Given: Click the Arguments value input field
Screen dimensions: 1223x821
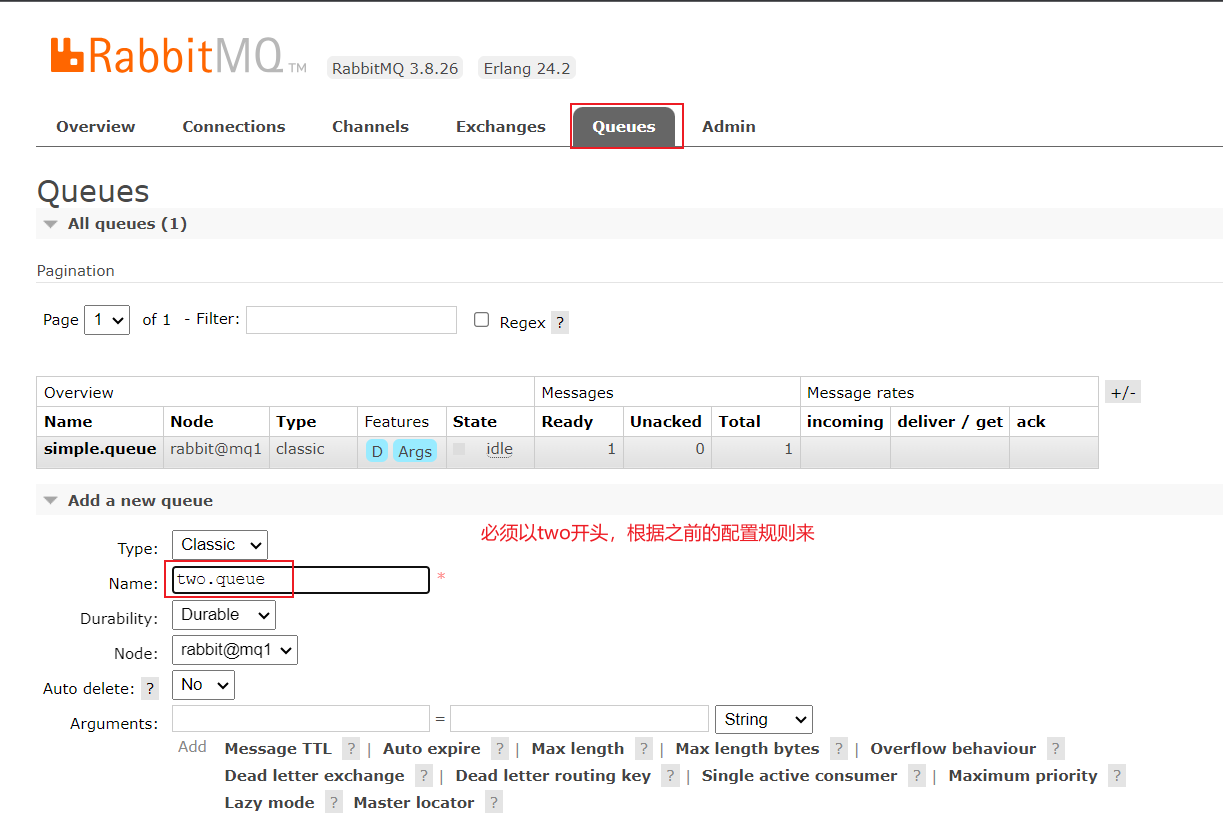Looking at the screenshot, I should pyautogui.click(x=579, y=719).
